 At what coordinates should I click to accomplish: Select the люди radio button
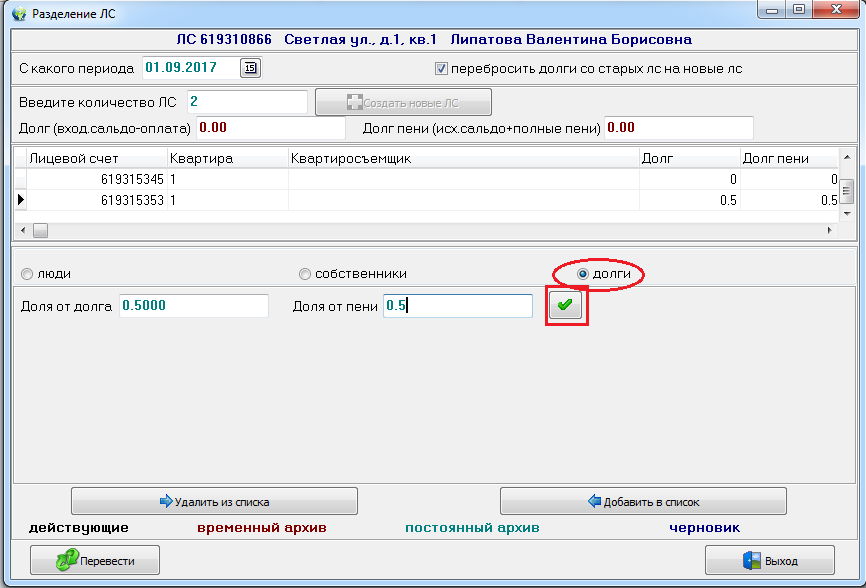pos(27,274)
